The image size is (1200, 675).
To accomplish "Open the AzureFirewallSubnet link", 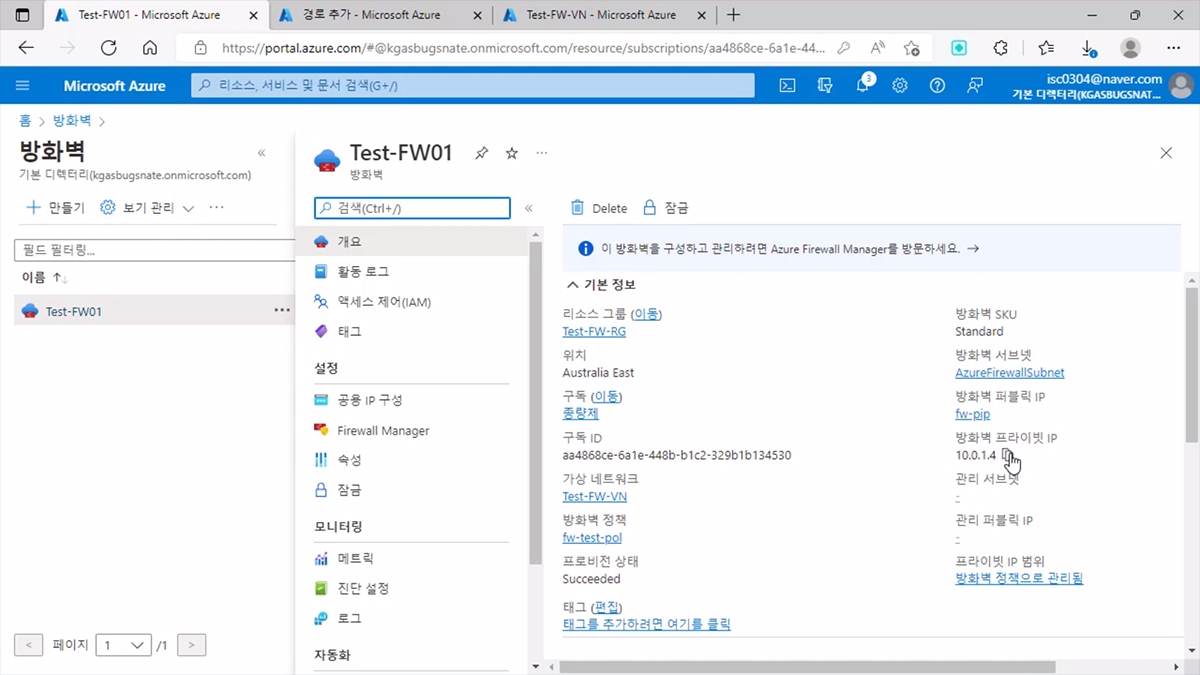I will pyautogui.click(x=1010, y=372).
